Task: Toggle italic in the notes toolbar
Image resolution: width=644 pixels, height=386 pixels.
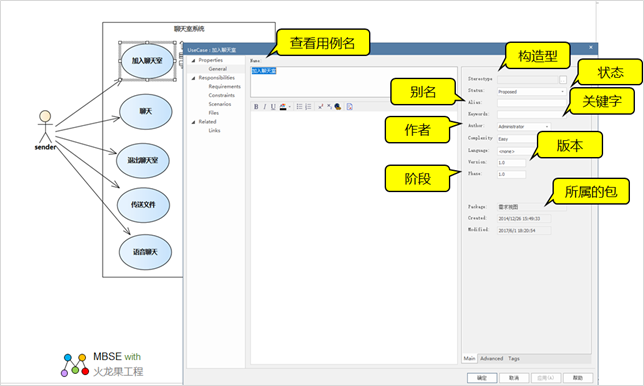Action: (264, 107)
